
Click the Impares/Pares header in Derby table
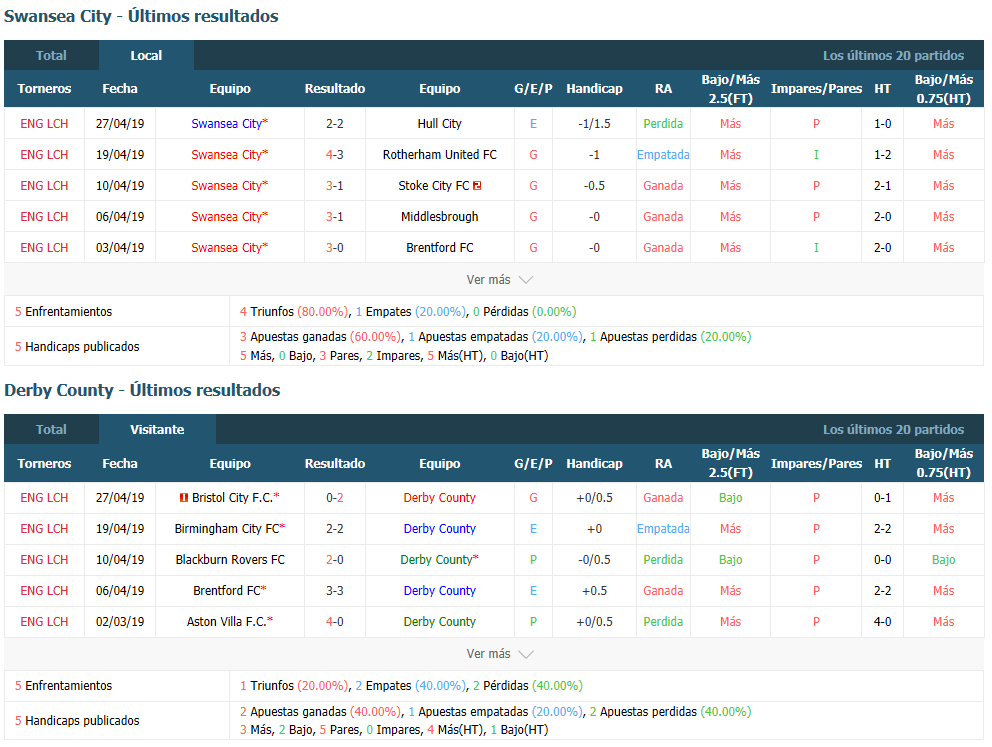pos(816,464)
